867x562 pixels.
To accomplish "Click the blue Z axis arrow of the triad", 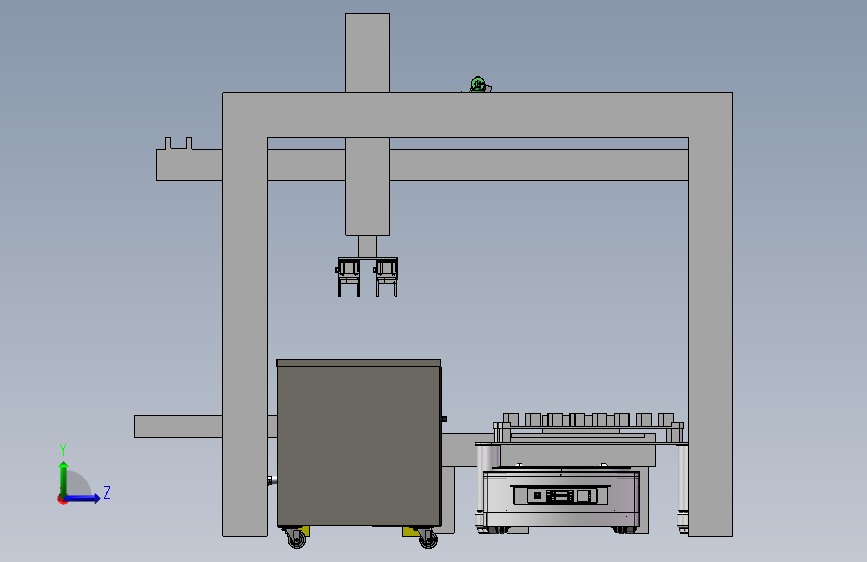I will pyautogui.click(x=84, y=498).
